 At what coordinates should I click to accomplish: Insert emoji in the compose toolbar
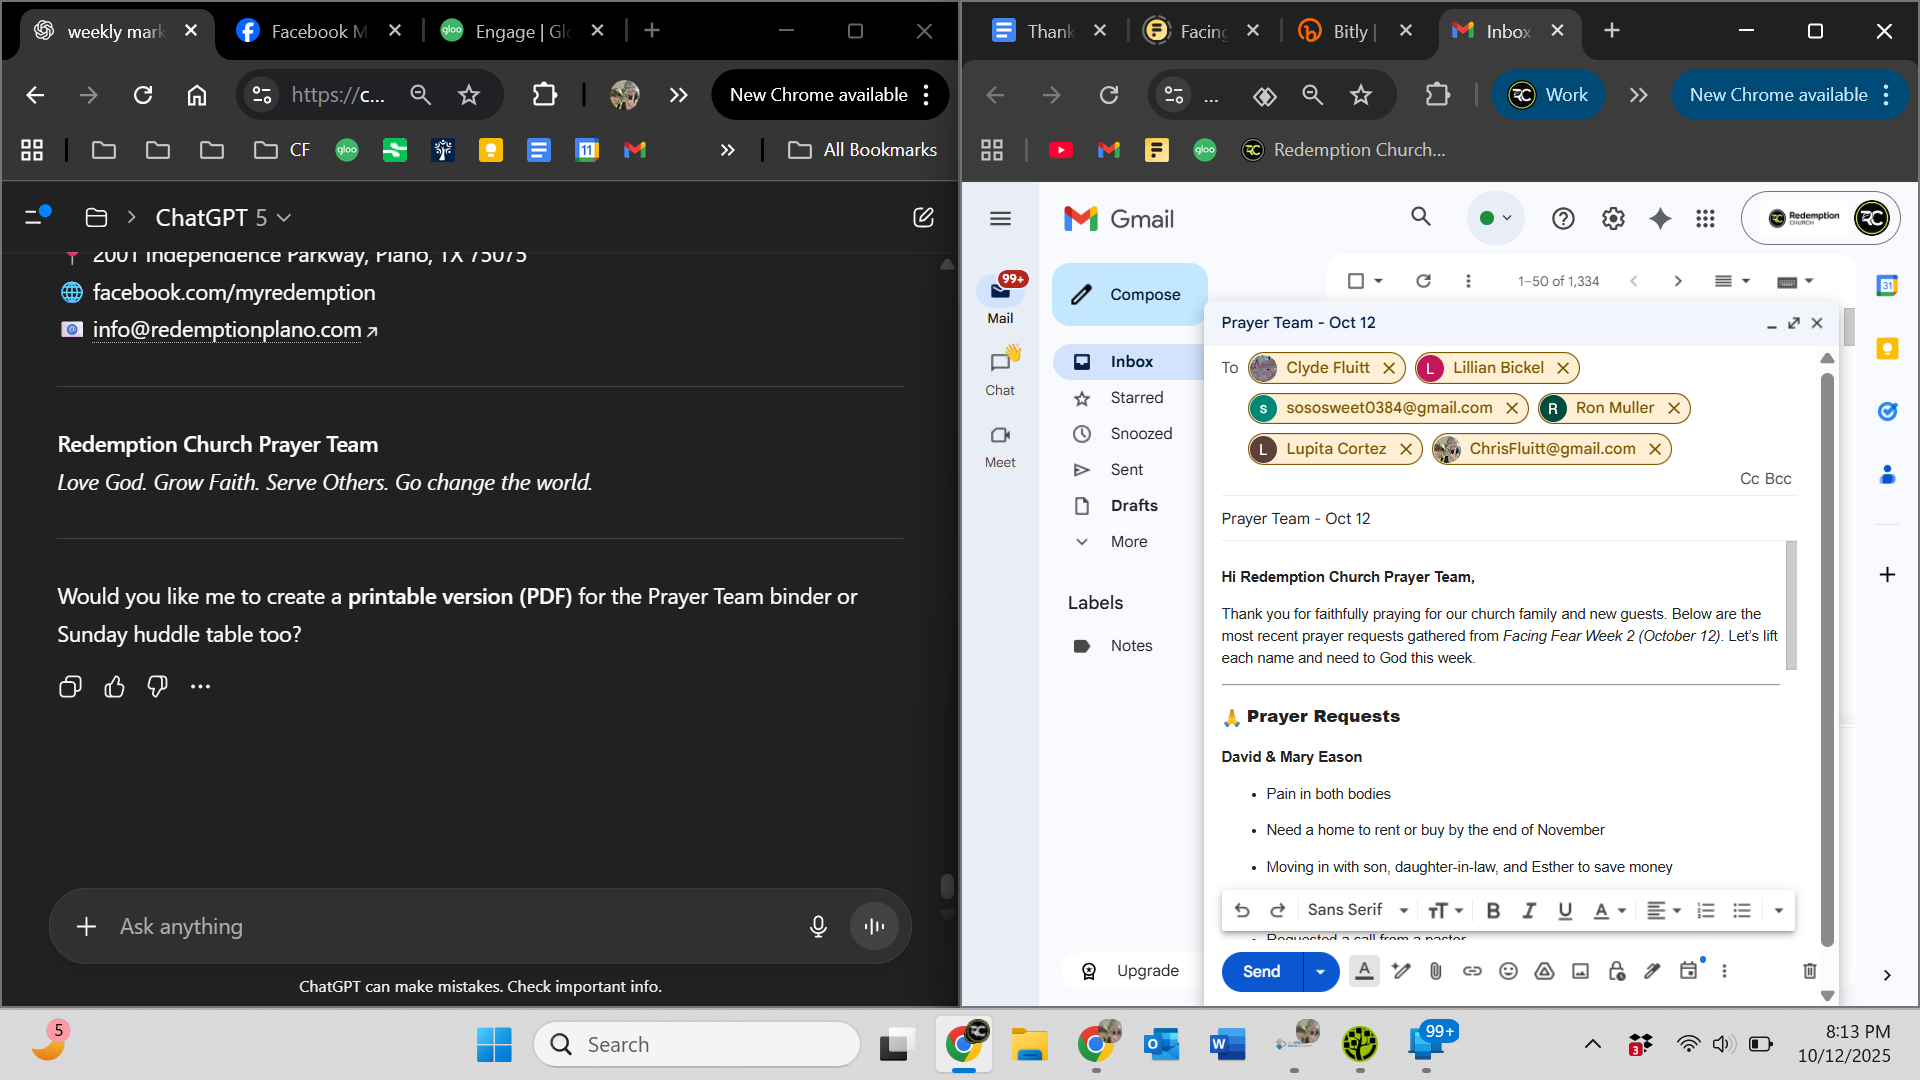point(1508,971)
